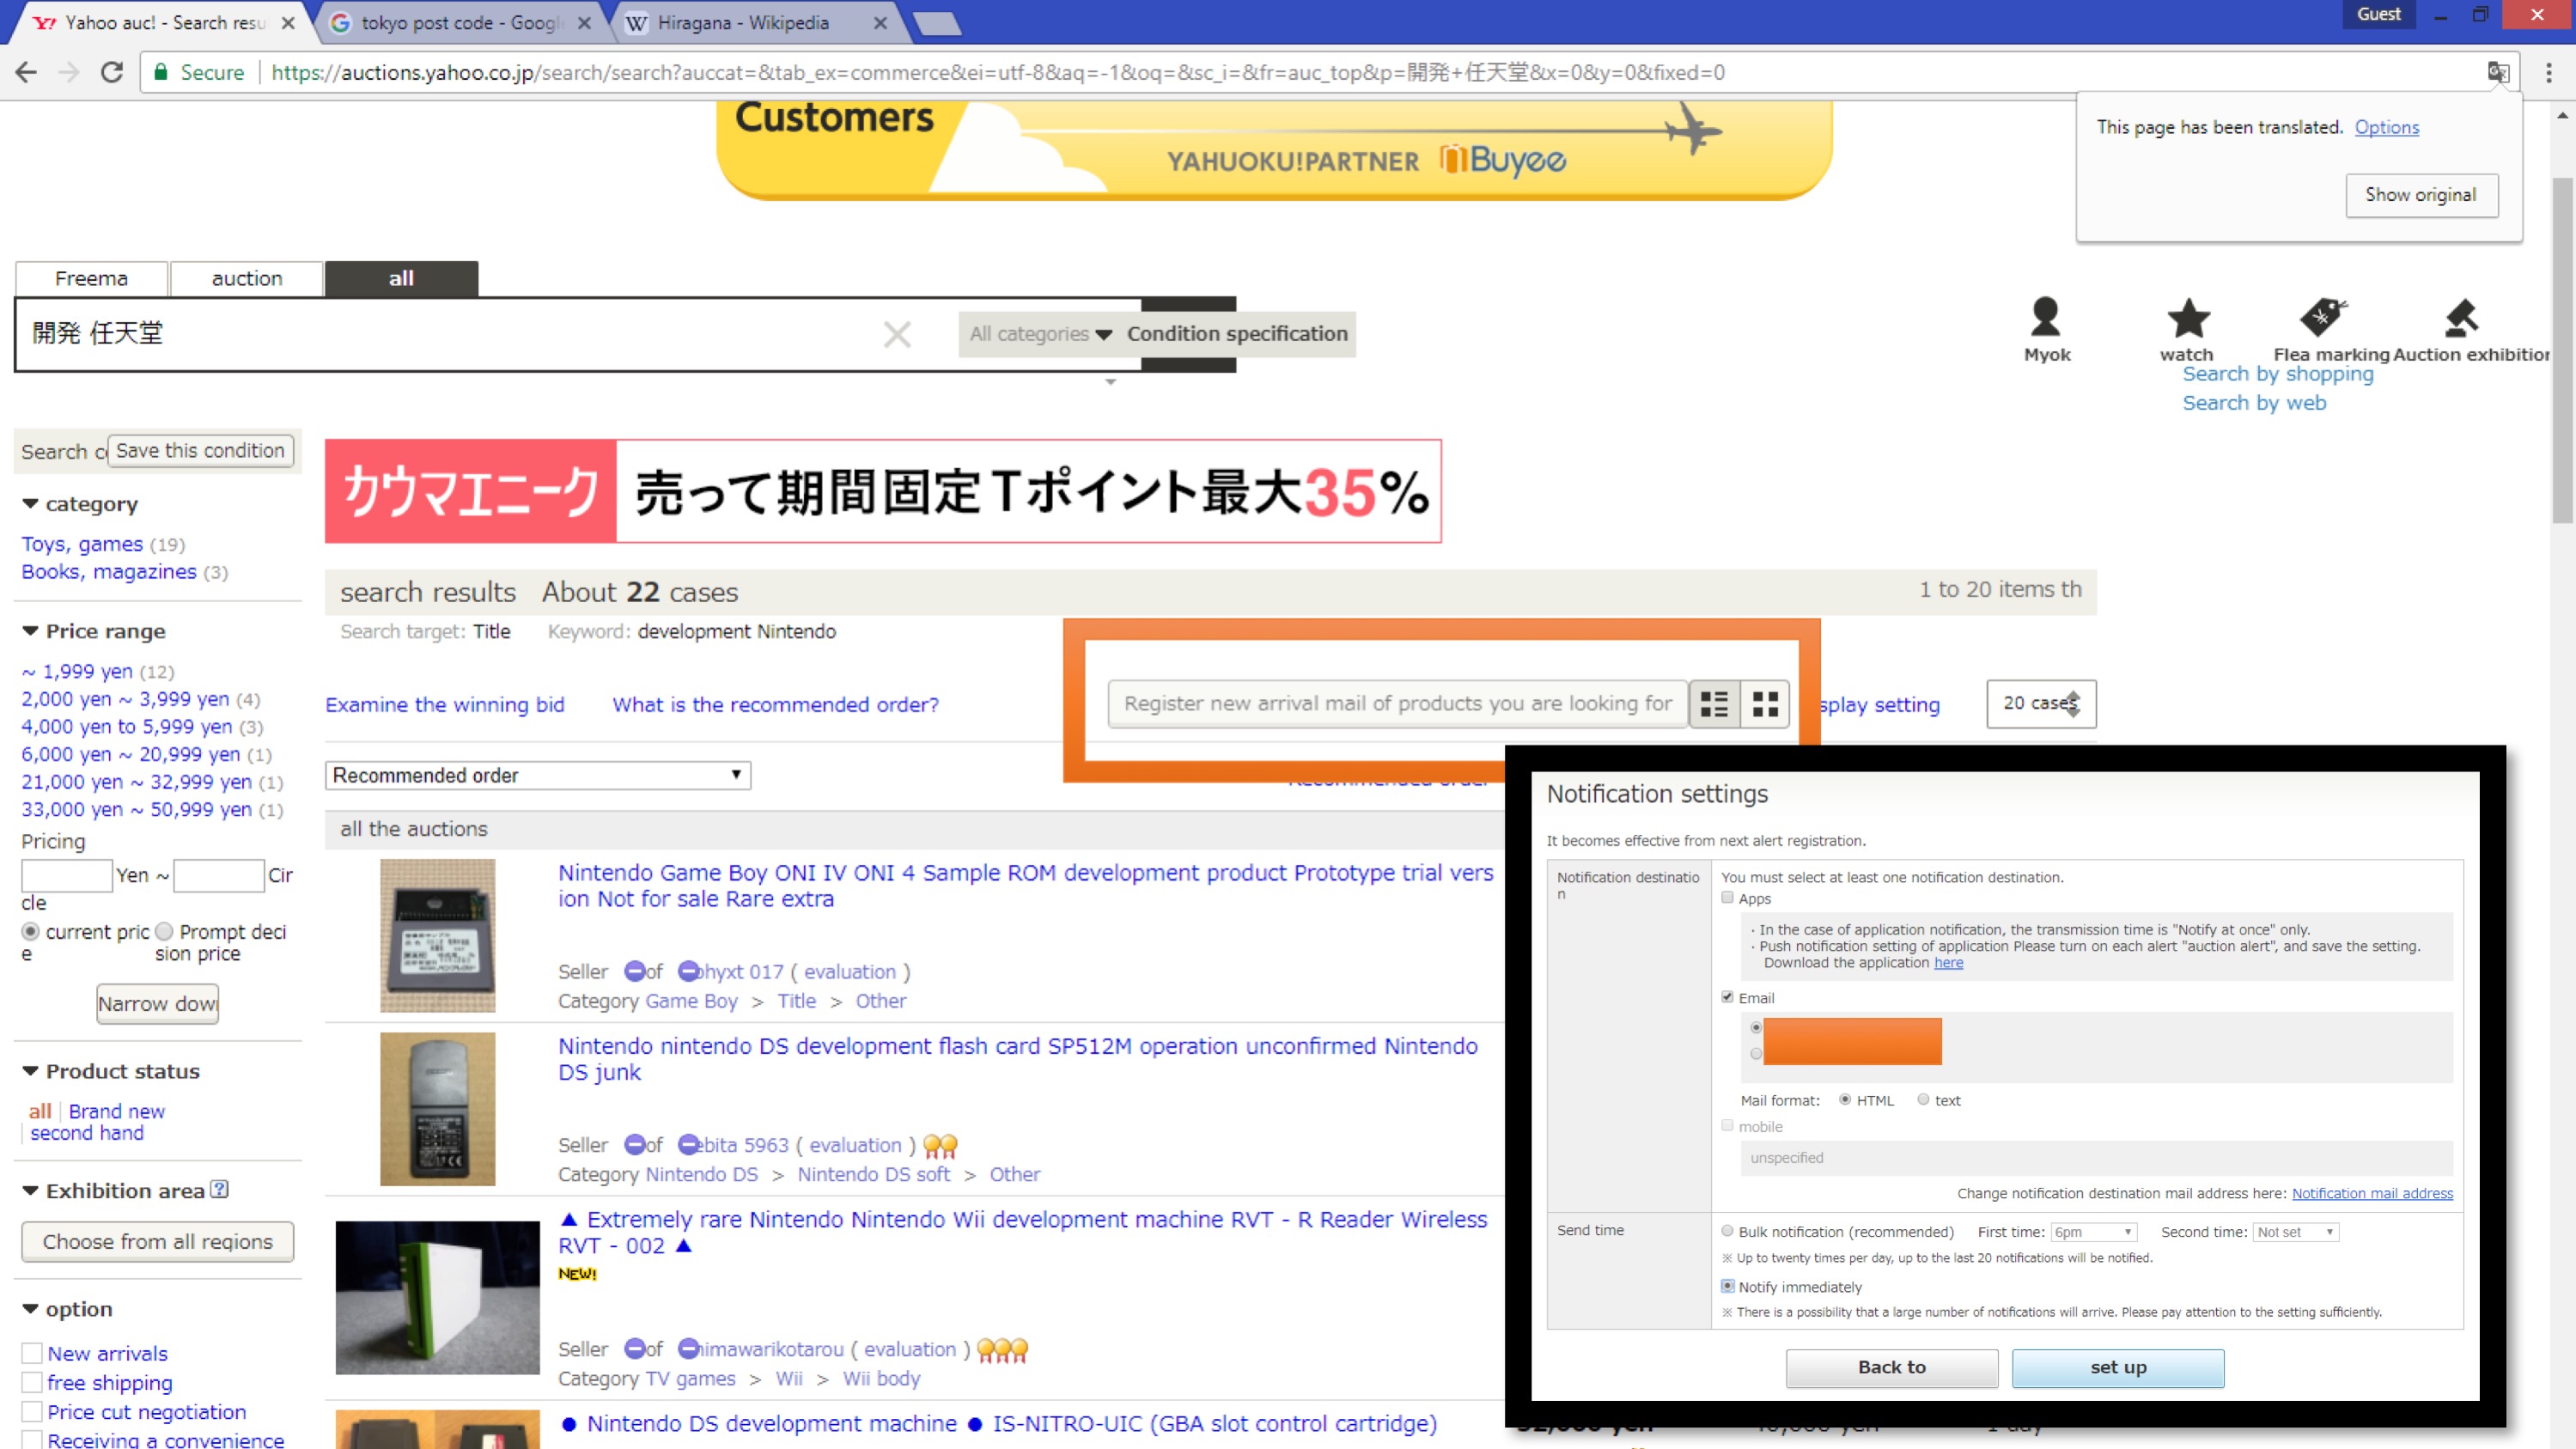Click the green Secure padlock
The width and height of the screenshot is (2576, 1449).
click(x=160, y=72)
